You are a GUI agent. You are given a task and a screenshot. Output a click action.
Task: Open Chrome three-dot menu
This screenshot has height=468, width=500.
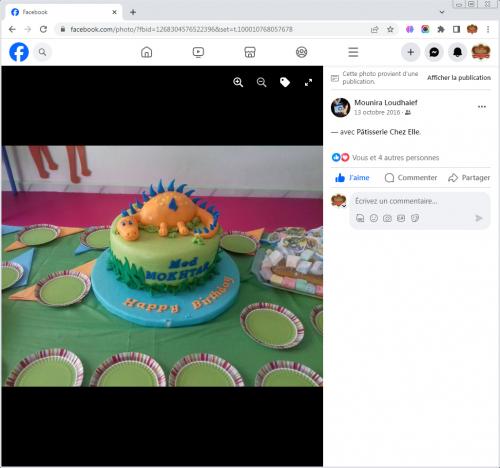click(x=488, y=29)
